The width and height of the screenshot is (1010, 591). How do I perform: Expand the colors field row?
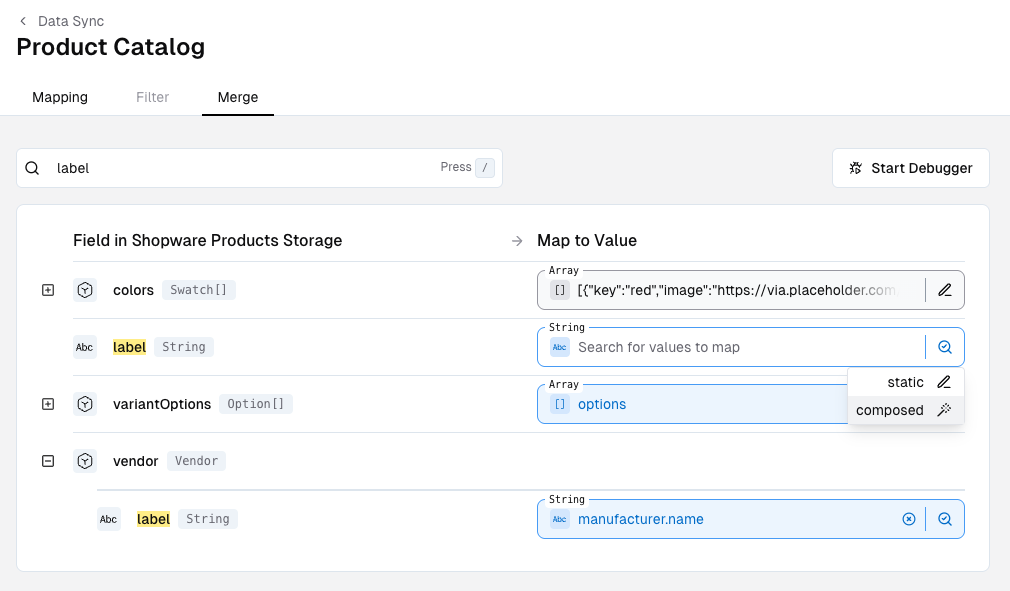coord(47,290)
